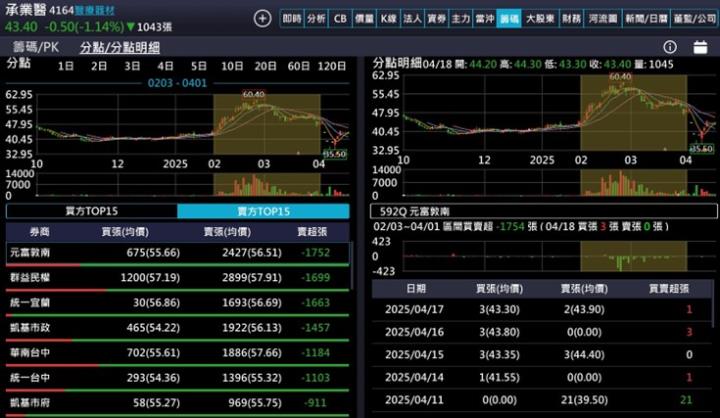Select the 資券 tab
720x418 pixels.
click(436, 18)
